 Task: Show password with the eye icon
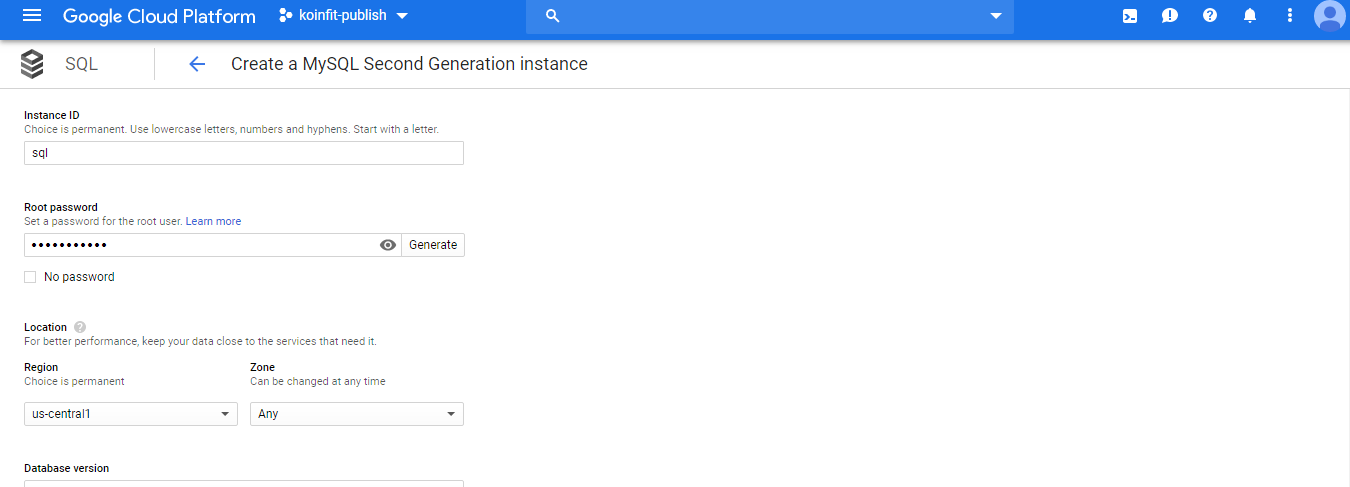(389, 245)
